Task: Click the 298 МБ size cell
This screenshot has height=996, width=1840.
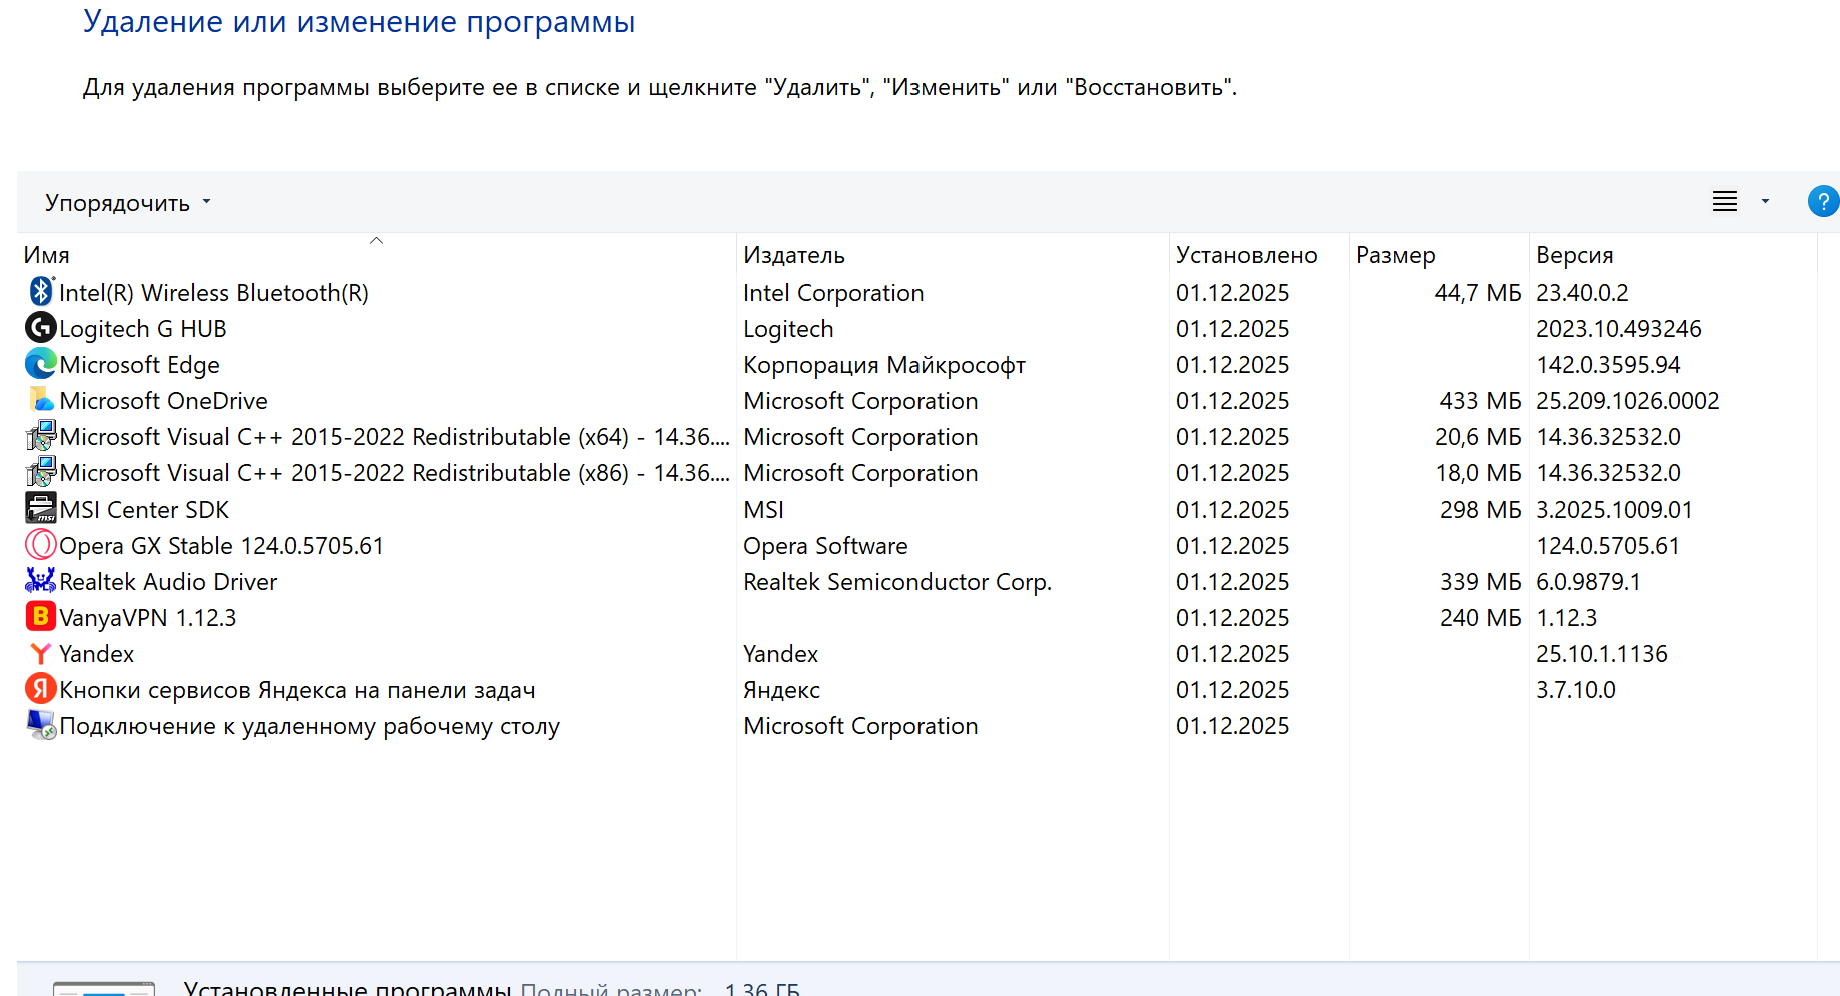Action: click(1480, 510)
